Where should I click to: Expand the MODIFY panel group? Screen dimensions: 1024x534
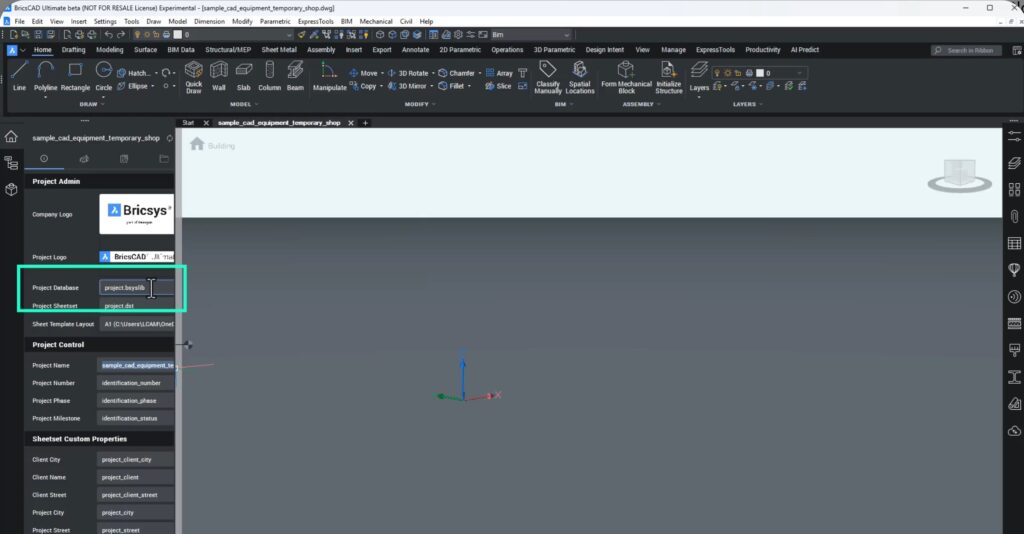pyautogui.click(x=419, y=104)
